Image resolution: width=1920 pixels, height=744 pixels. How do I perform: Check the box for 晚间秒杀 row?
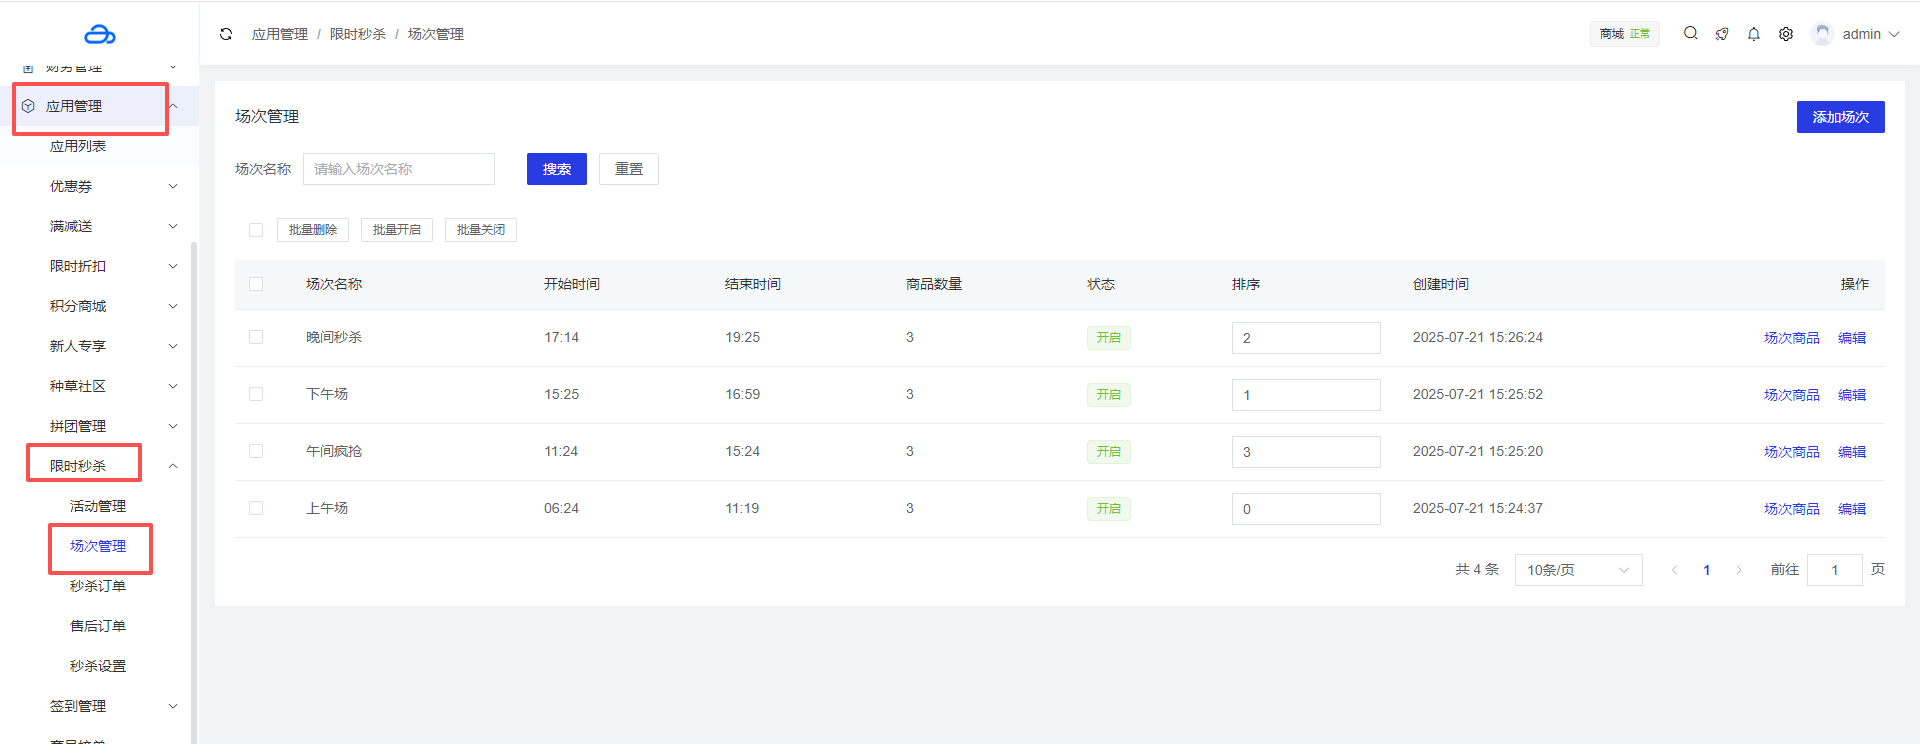tap(256, 338)
